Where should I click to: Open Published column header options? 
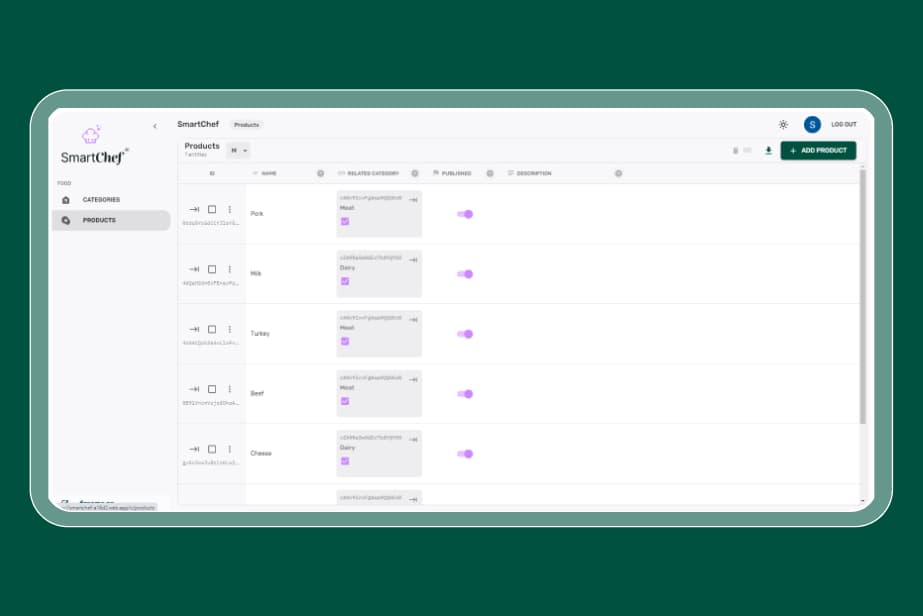click(490, 174)
